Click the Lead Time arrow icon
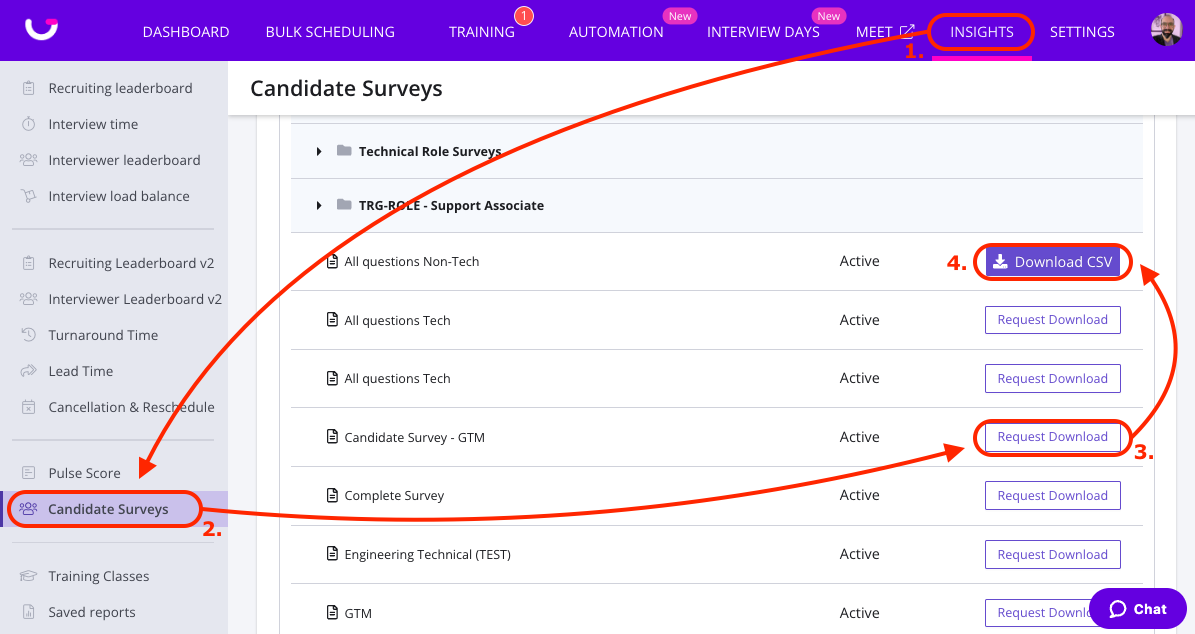The width and height of the screenshot is (1195, 634). pyautogui.click(x=28, y=371)
